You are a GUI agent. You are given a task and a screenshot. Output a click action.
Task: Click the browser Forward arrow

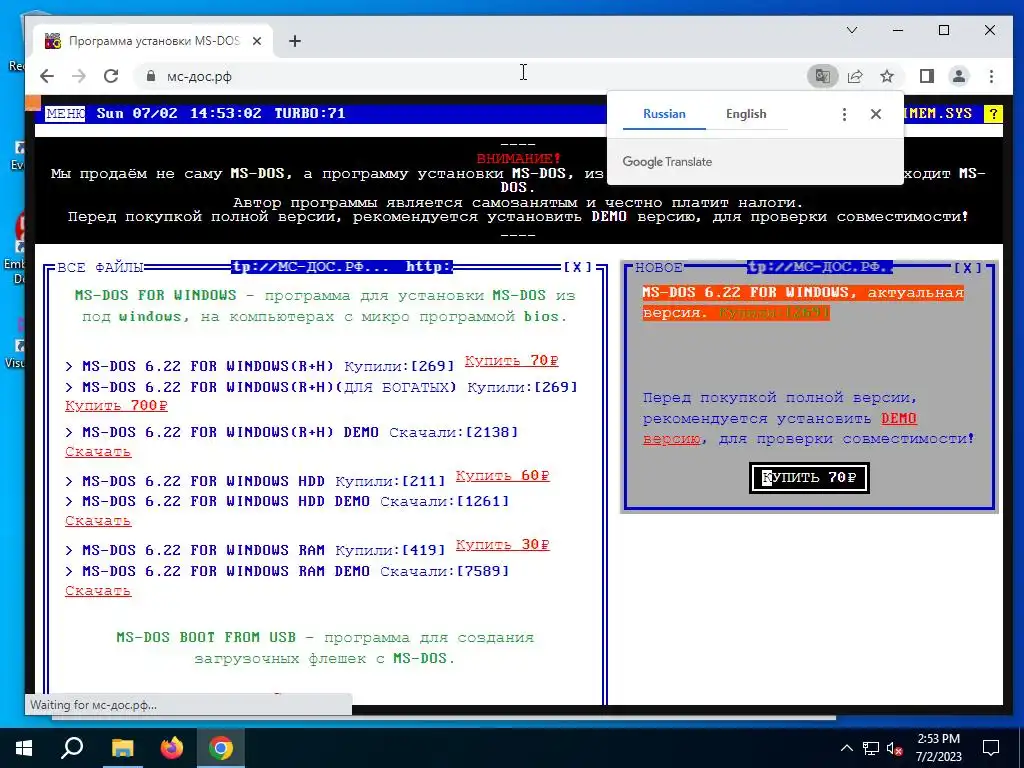[79, 76]
